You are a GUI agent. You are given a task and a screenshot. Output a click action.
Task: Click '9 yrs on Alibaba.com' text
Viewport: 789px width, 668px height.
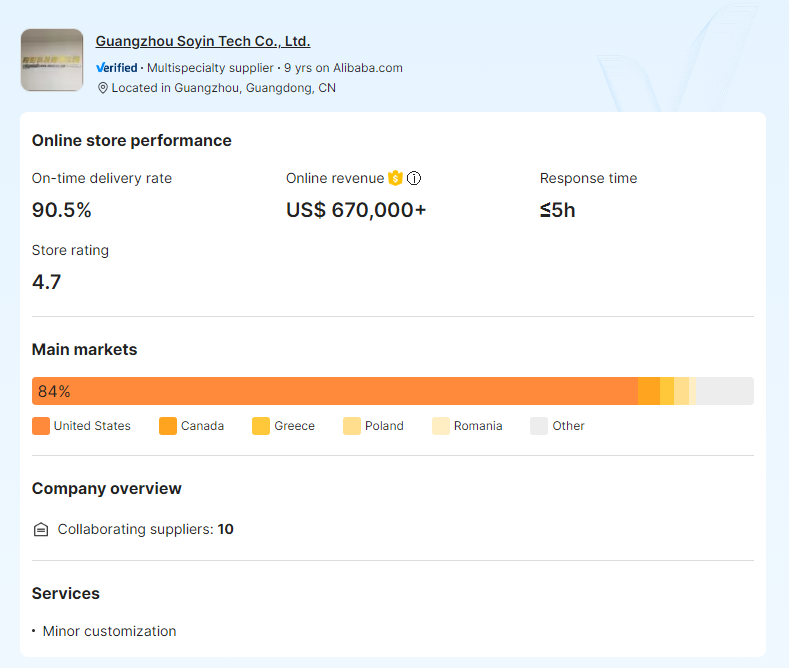click(x=343, y=68)
